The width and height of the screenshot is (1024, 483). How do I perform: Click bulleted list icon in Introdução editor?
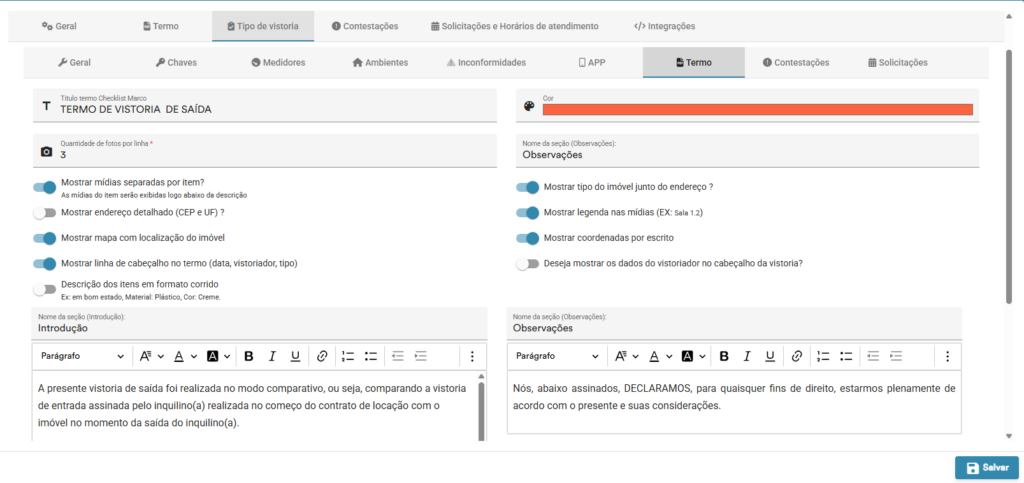pyautogui.click(x=371, y=356)
